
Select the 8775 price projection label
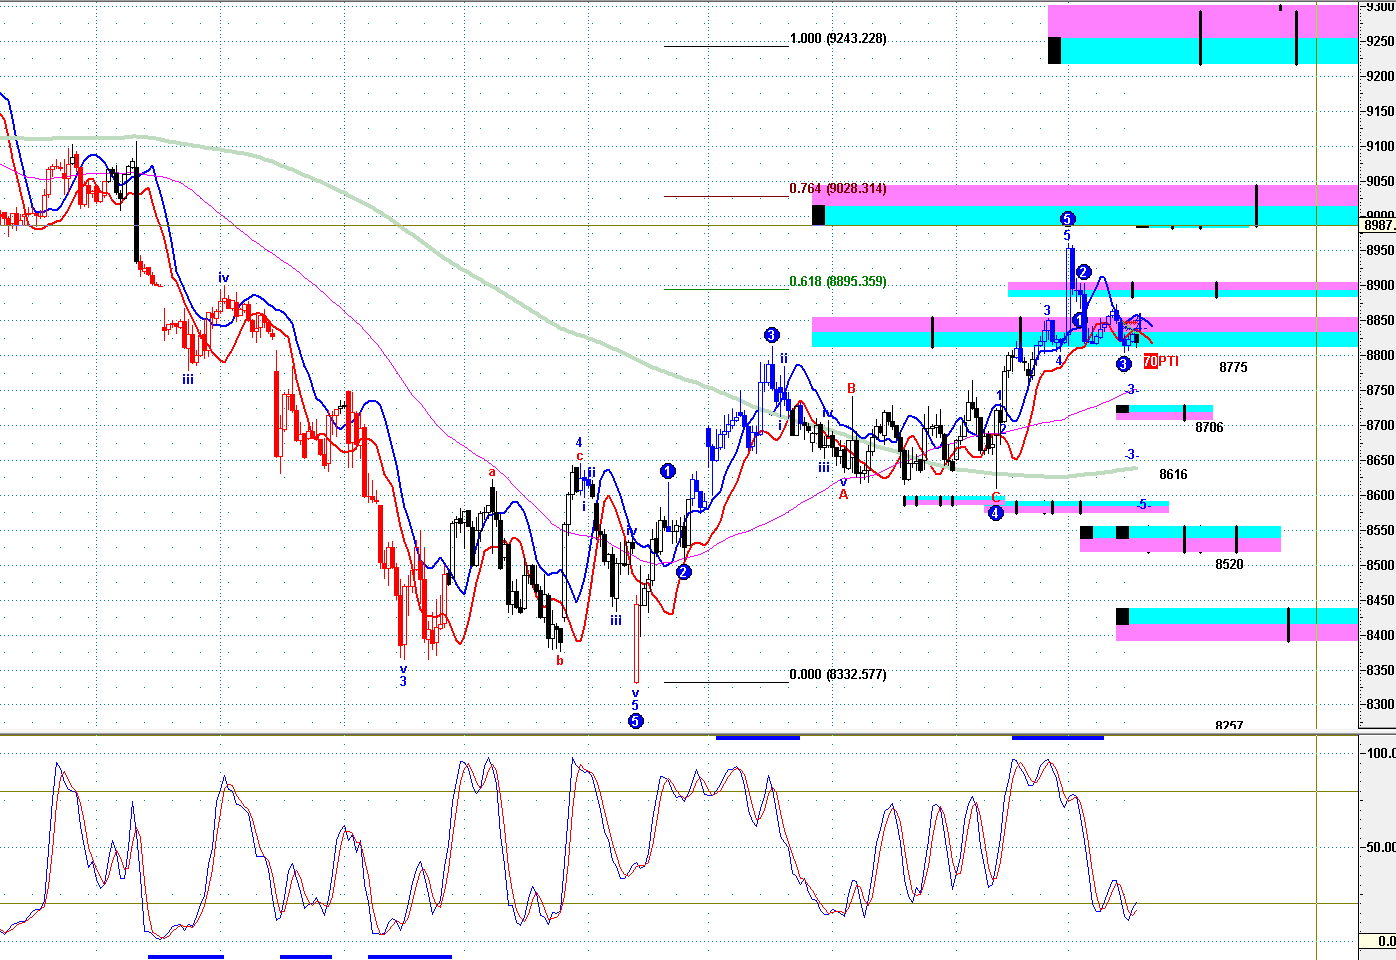coord(1233,367)
